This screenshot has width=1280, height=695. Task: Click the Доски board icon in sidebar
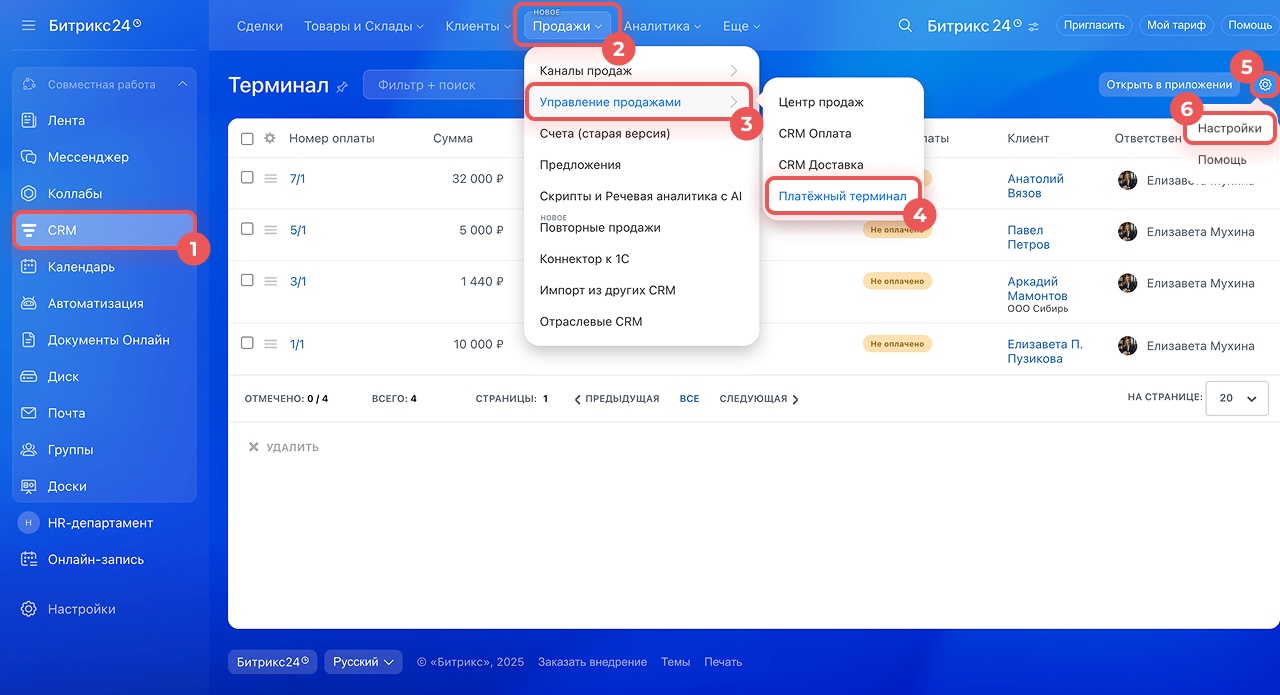click(29, 486)
